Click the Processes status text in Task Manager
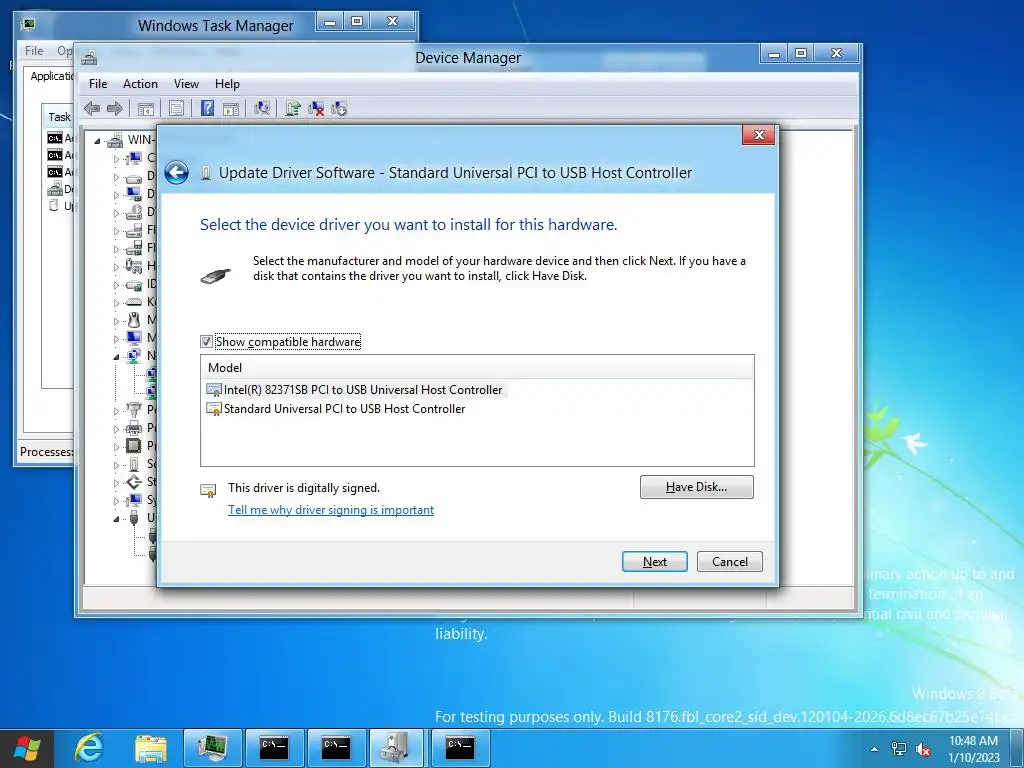The width and height of the screenshot is (1024, 768). pyautogui.click(x=46, y=451)
